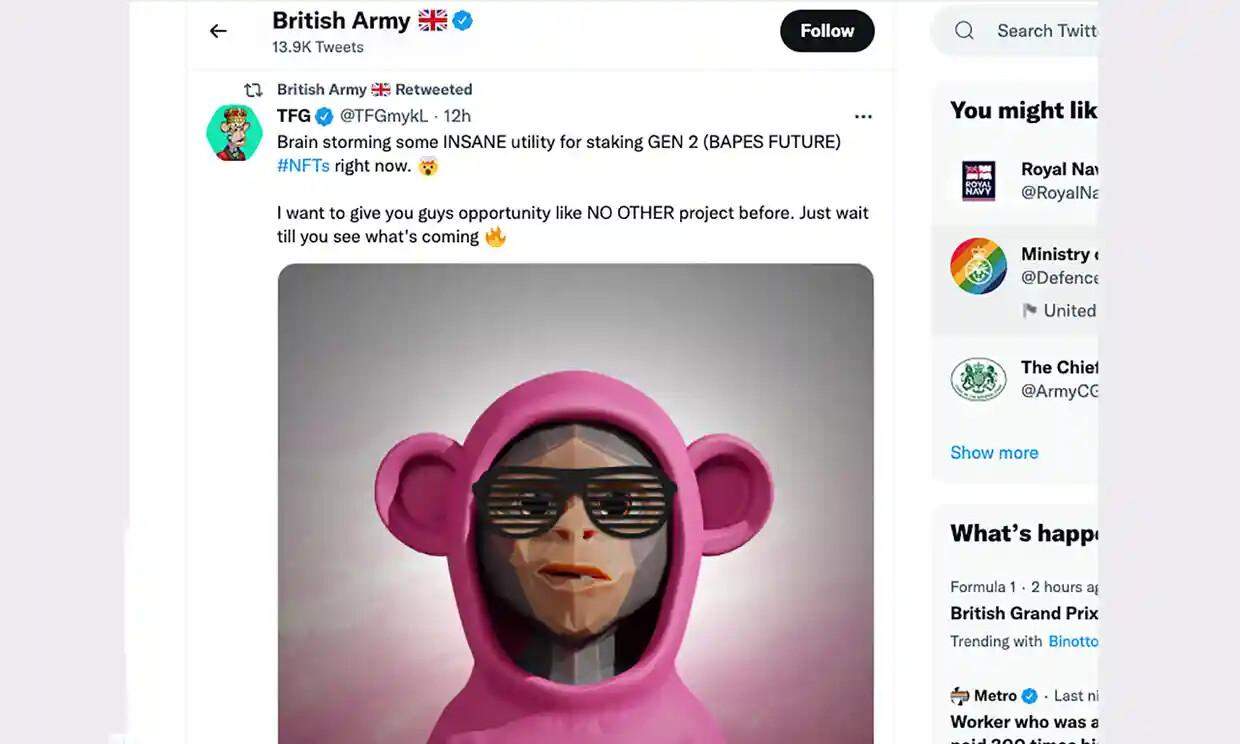Open the British Grand Prix trend
Screen dimensions: 1240x744
point(1024,613)
